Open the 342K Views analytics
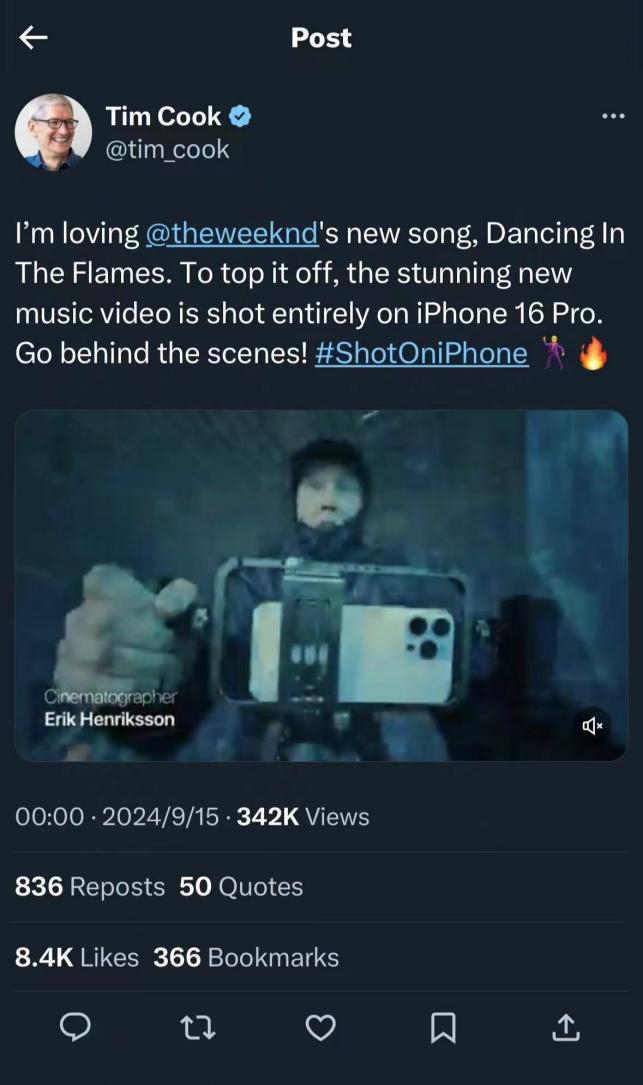 303,817
